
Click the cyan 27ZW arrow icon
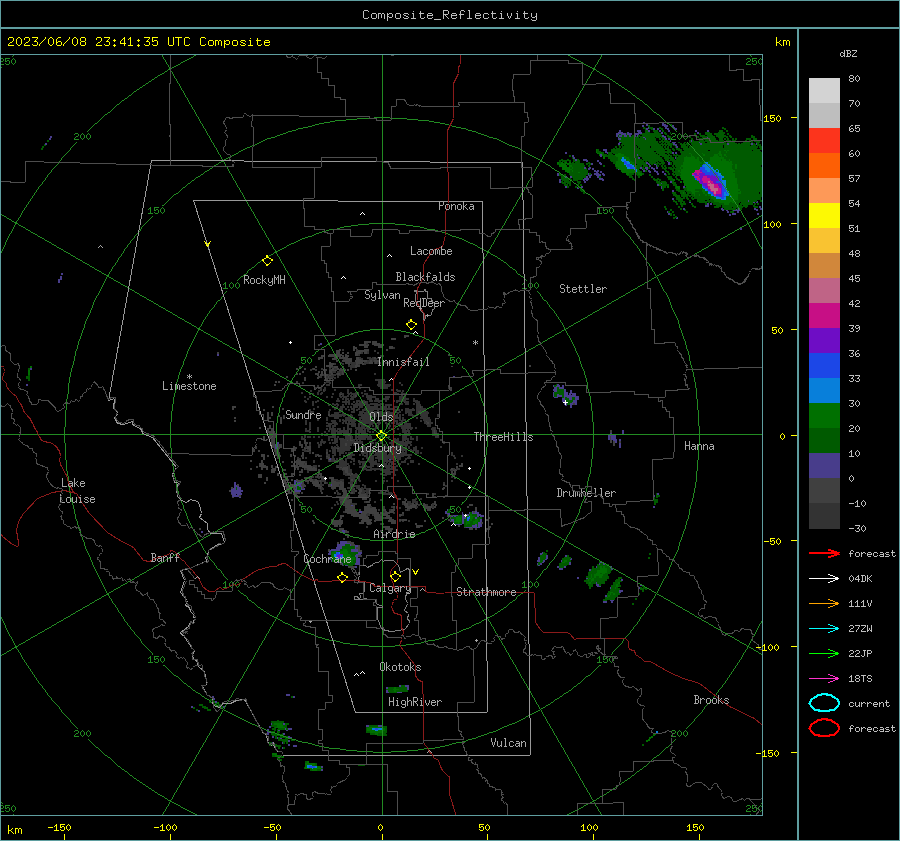824,628
